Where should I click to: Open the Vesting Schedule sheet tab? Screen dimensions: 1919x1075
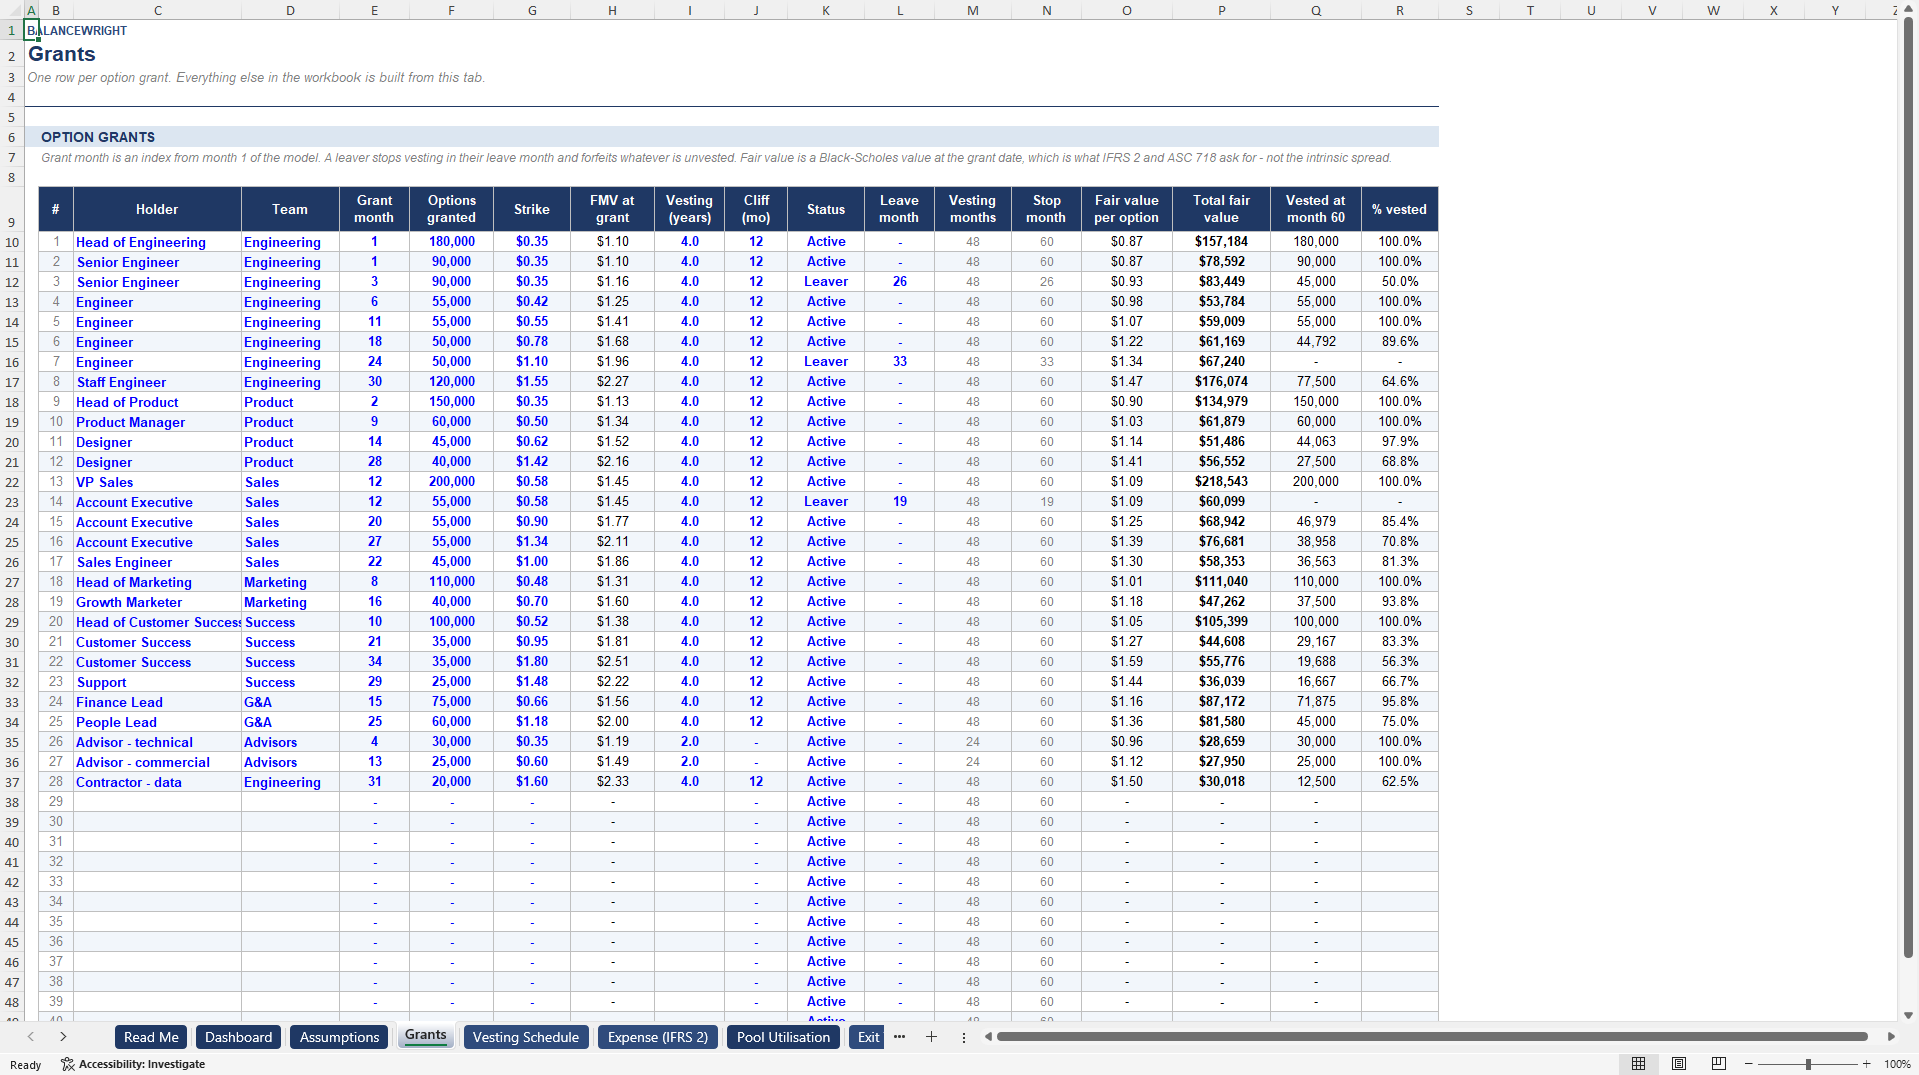[525, 1037]
